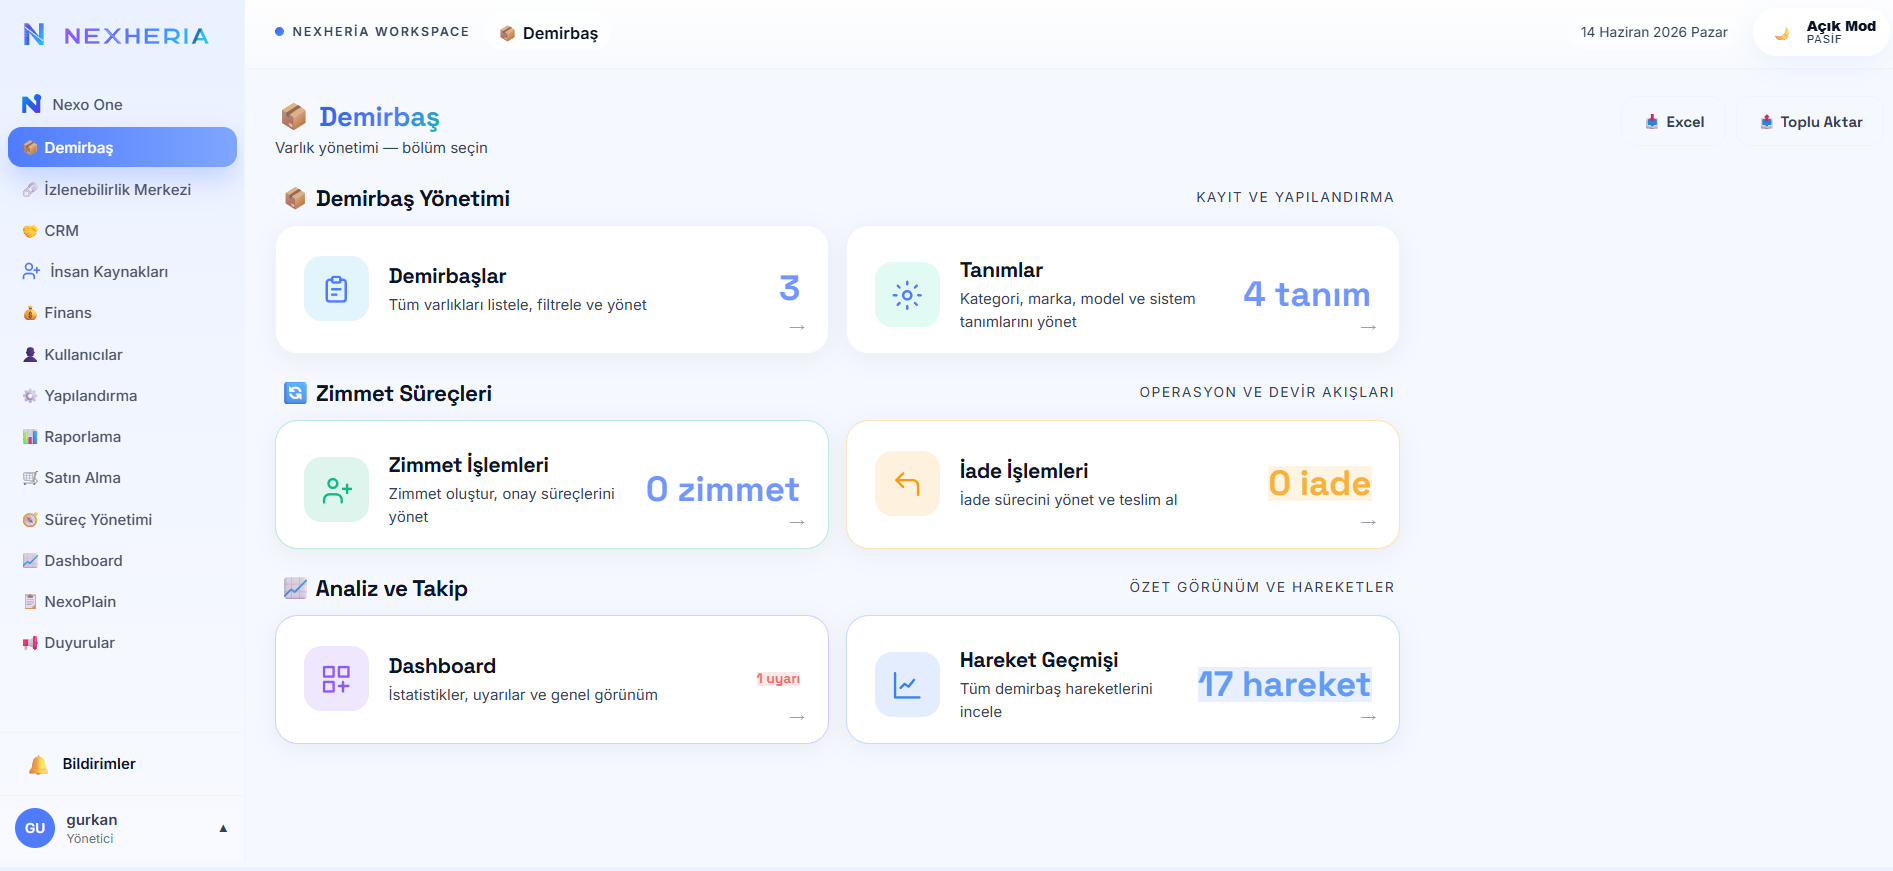Click the Dashboard card grid icon
Image resolution: width=1893 pixels, height=871 pixels.
(337, 679)
